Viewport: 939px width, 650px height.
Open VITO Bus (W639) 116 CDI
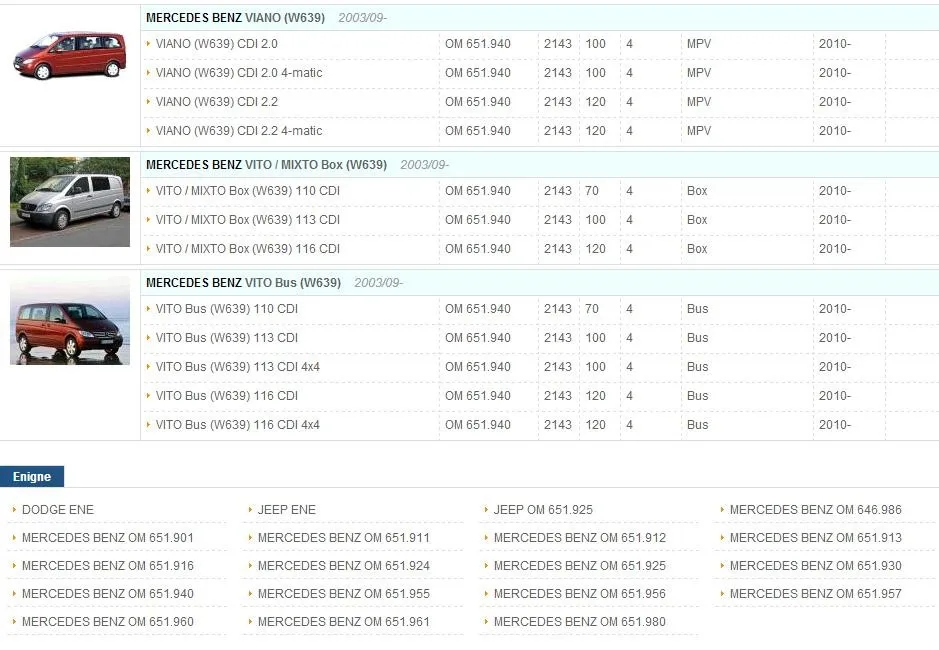point(227,396)
